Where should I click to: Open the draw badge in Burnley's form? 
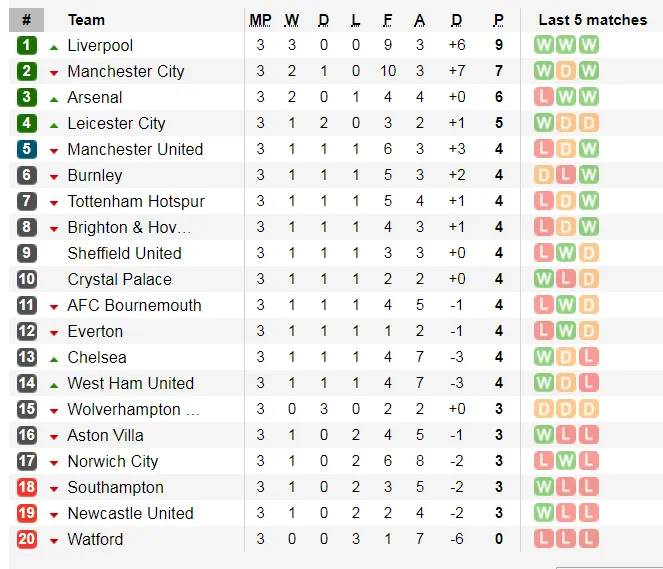click(544, 175)
